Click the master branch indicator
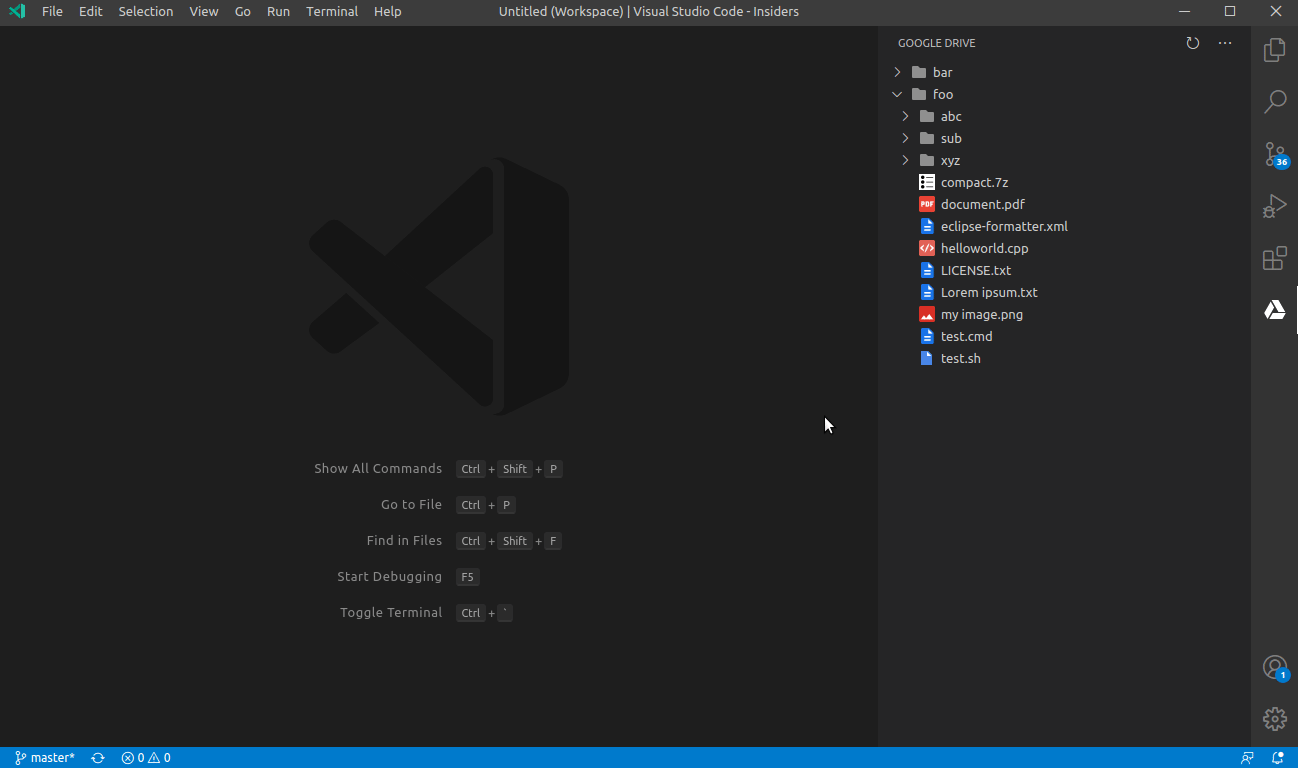Screen dimensions: 1298x768 [x=45, y=758]
